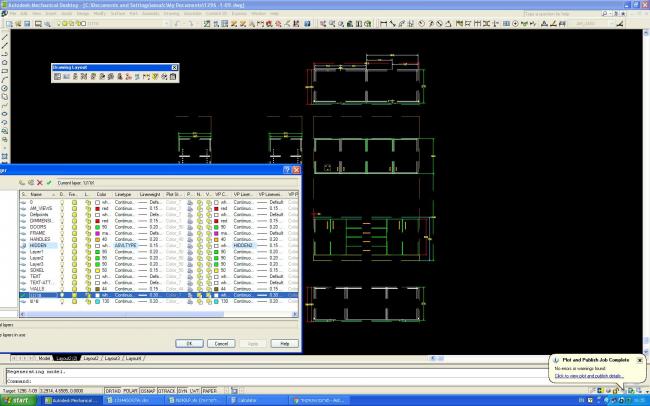
Task: Click the dialog's question mark help icon
Action: coord(285,171)
